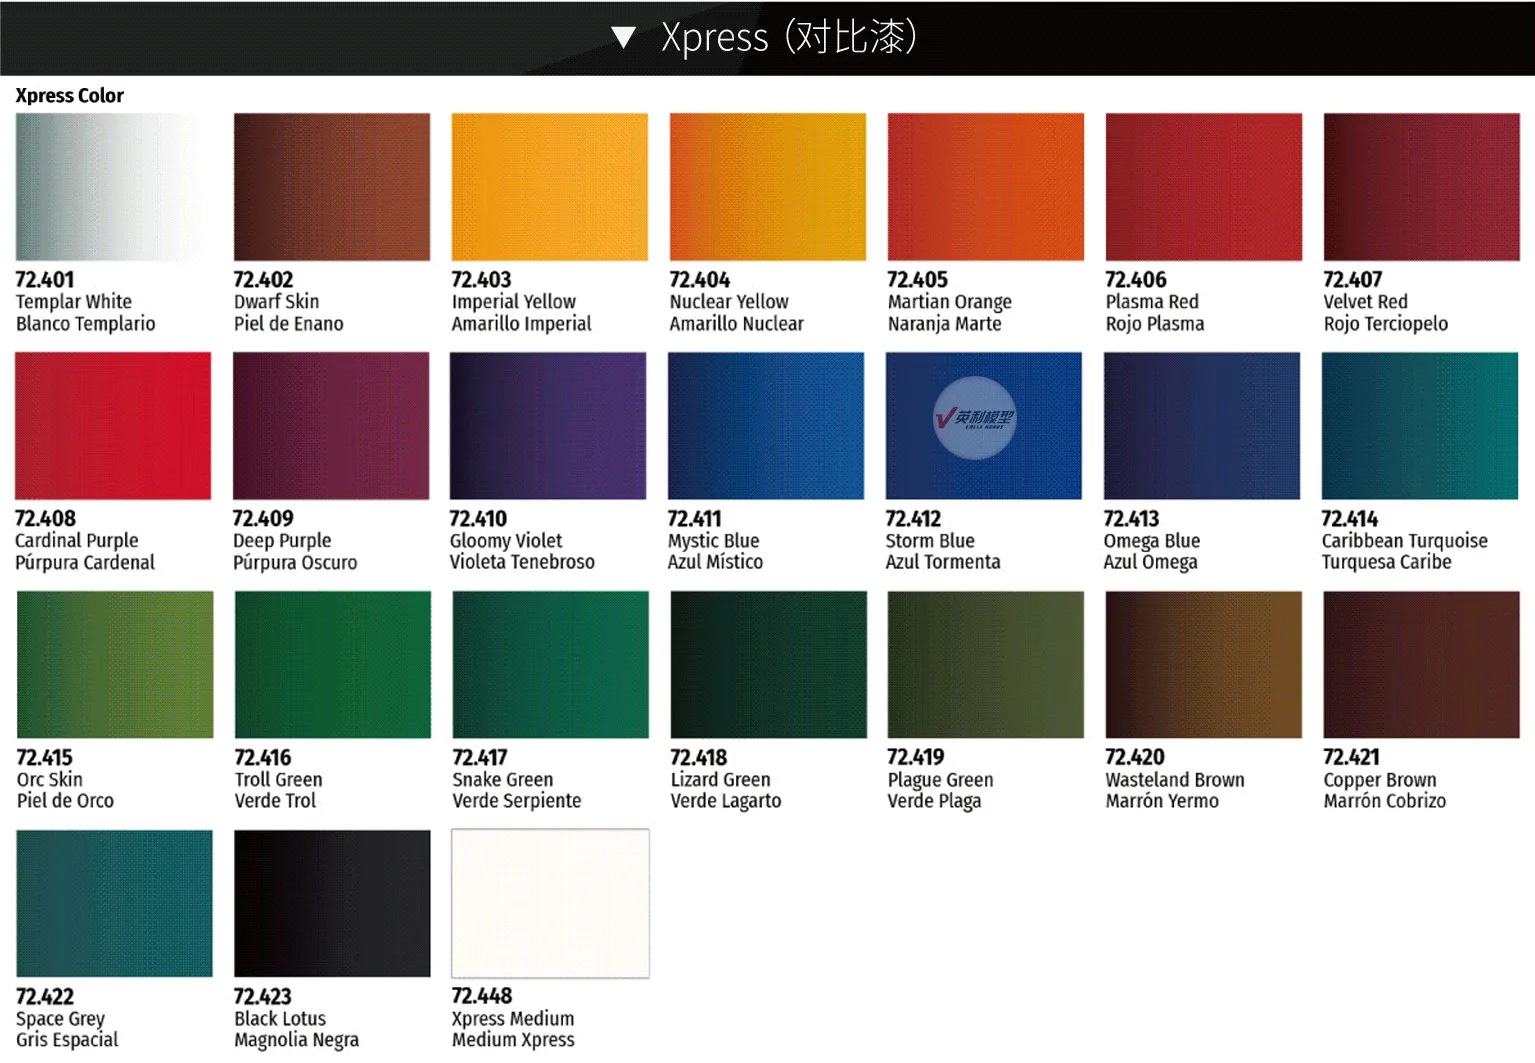Image resolution: width=1535 pixels, height=1063 pixels.
Task: Select the Troll Green 72.416 swatch
Action: (333, 665)
